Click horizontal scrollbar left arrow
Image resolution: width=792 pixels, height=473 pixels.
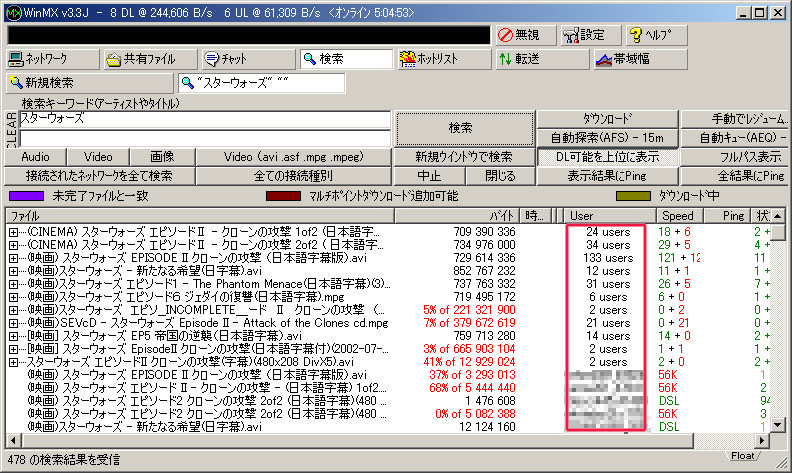[x=13, y=440]
